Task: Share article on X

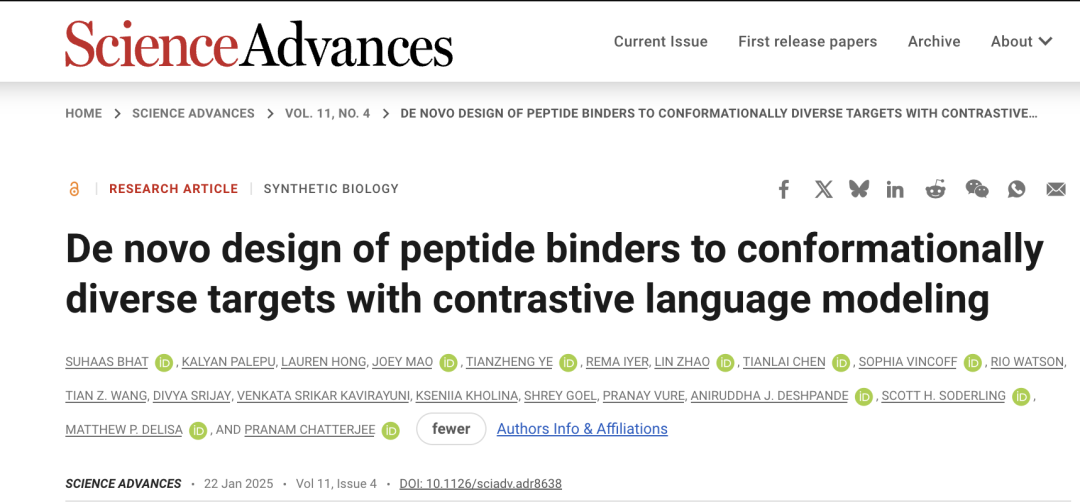Action: coord(823,189)
